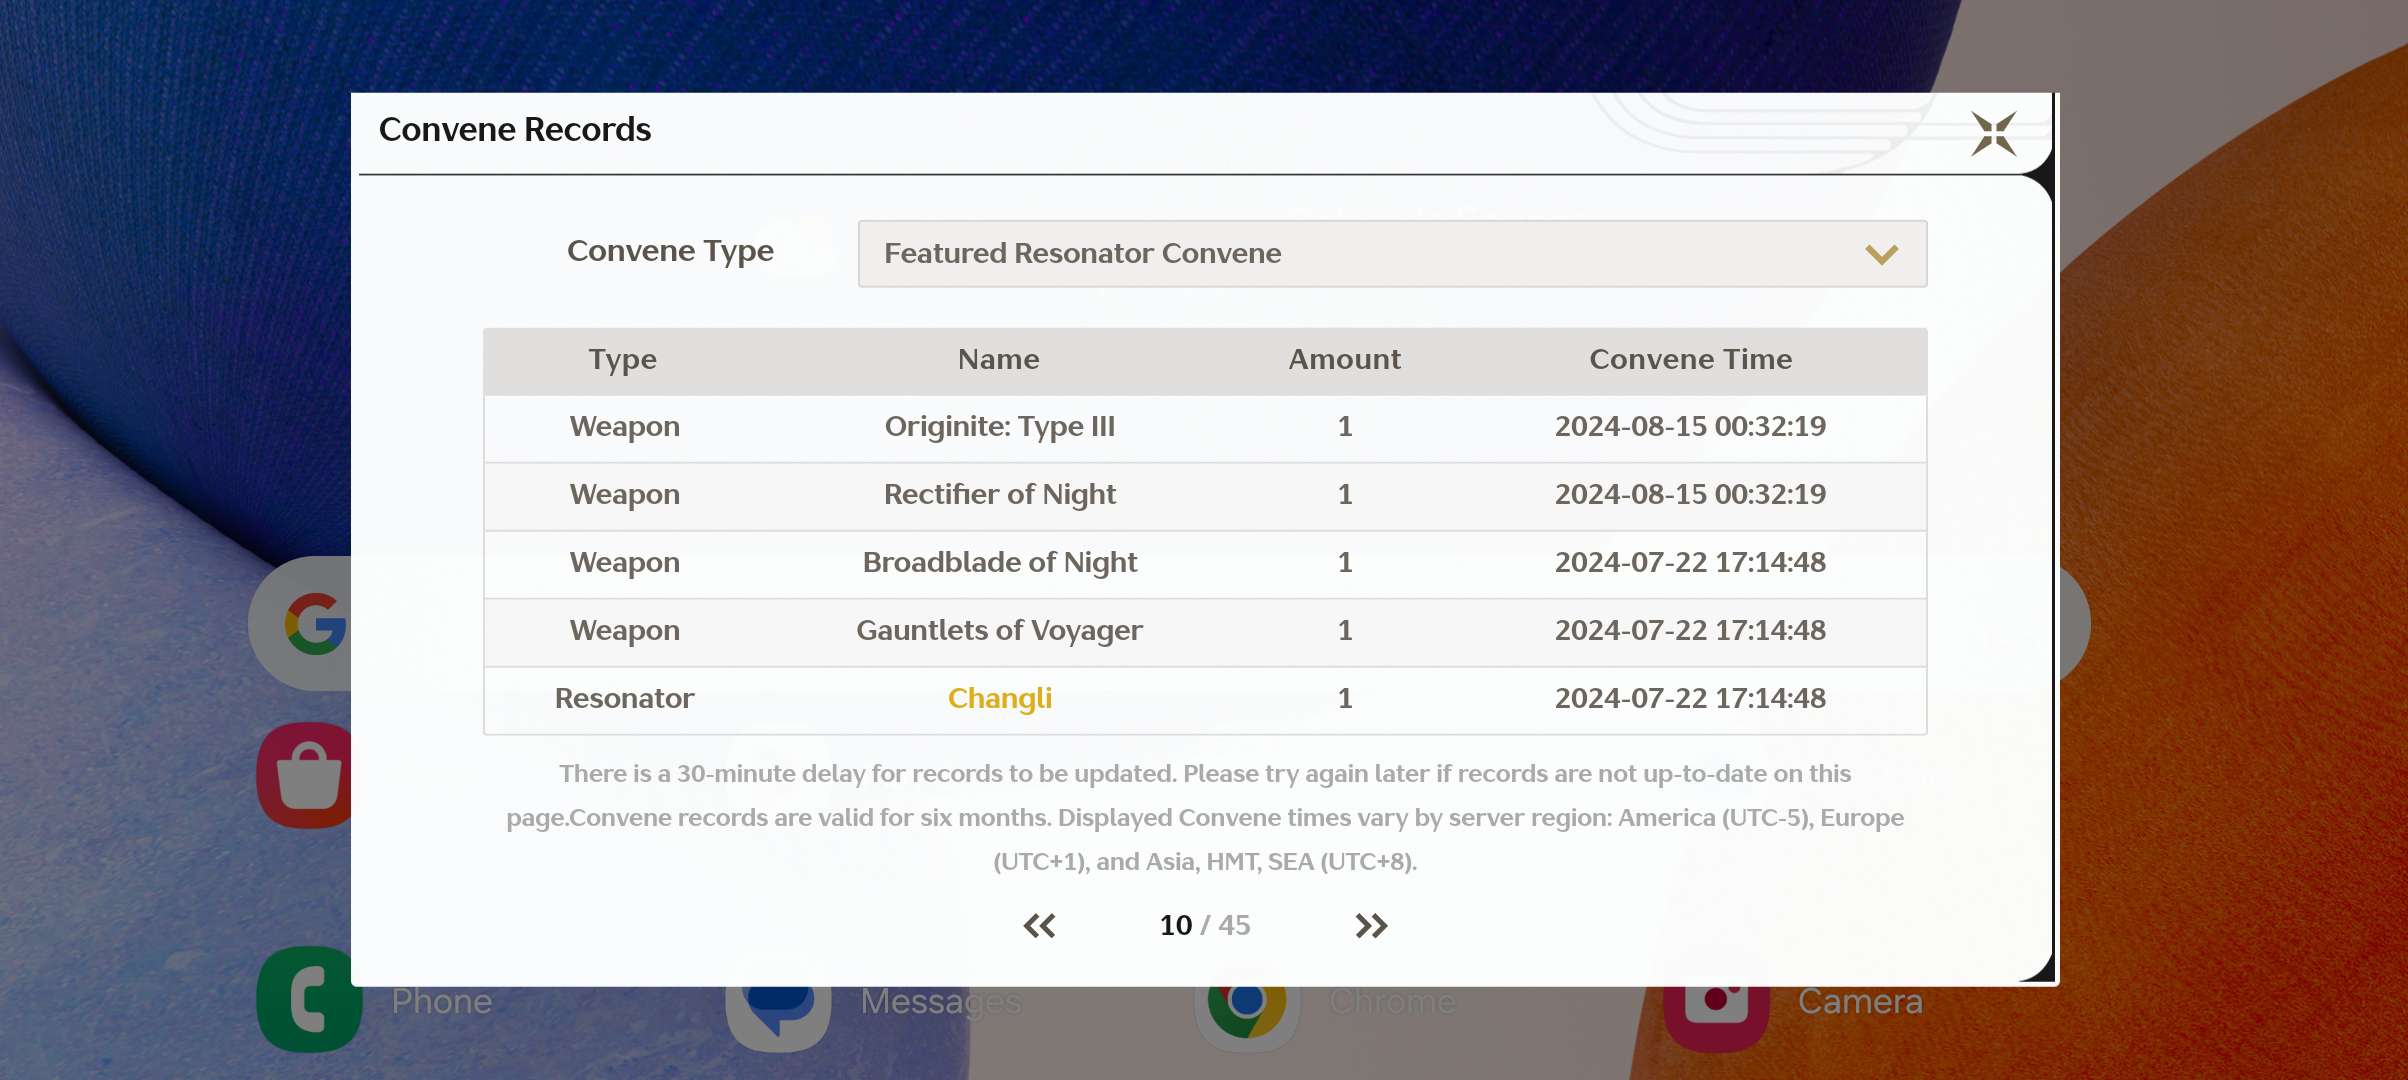Launch the Chrome browser icon
This screenshot has height=1080, width=2408.
point(1246,1012)
